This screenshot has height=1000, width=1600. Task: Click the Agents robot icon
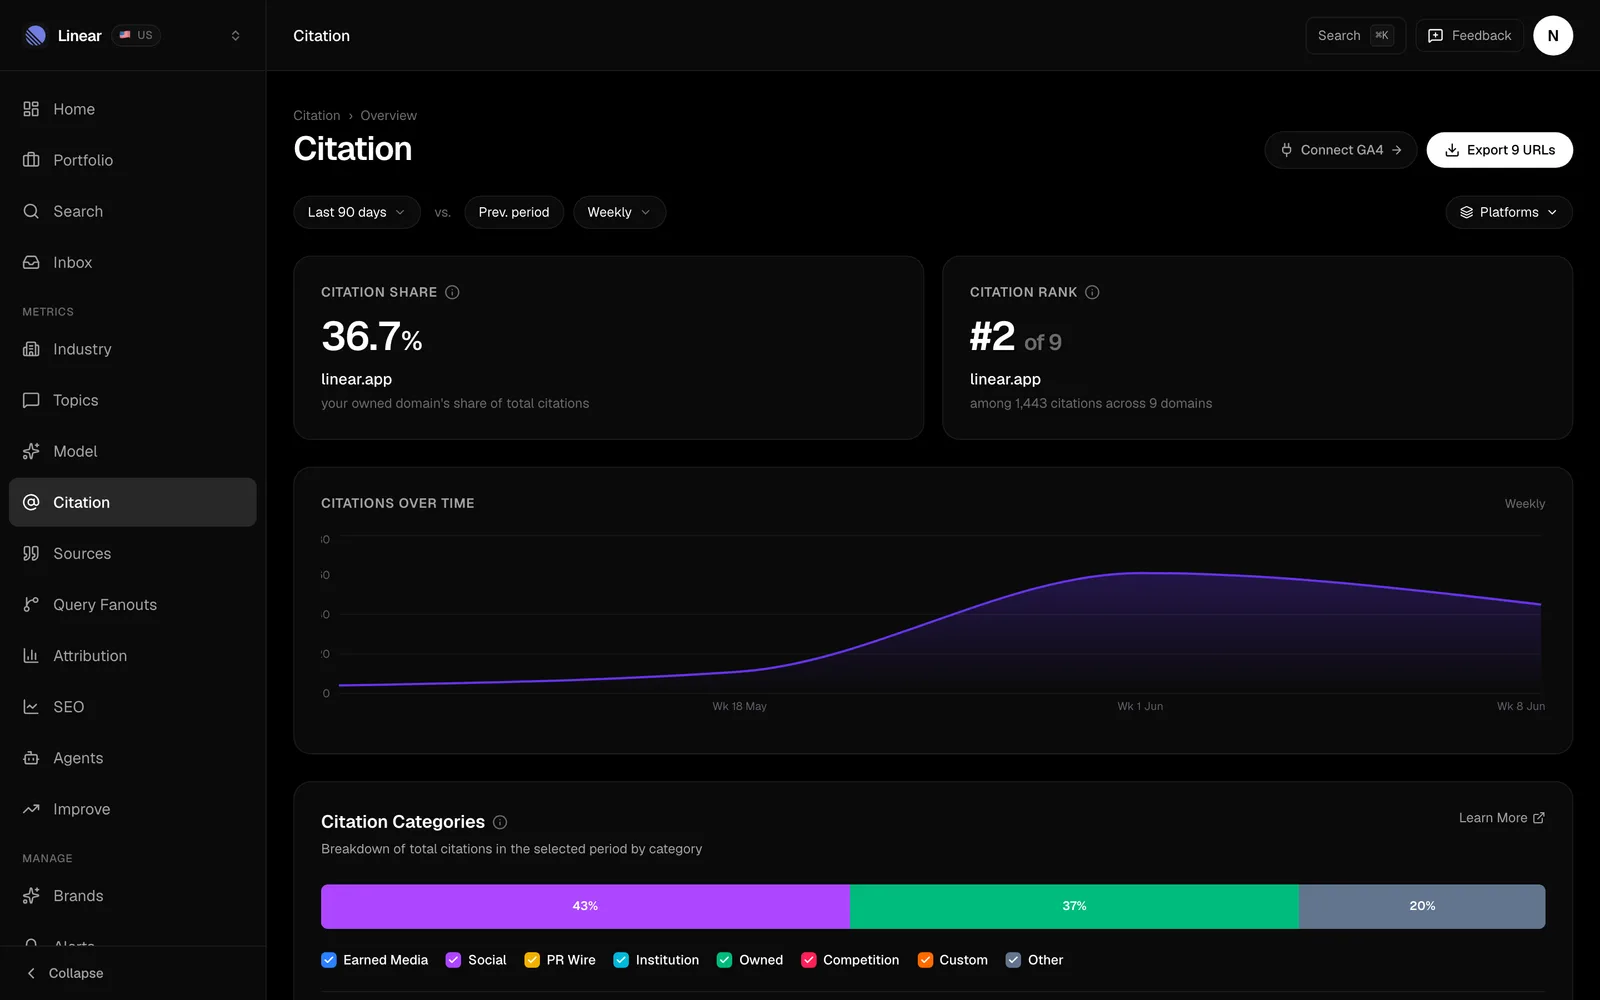(x=31, y=758)
